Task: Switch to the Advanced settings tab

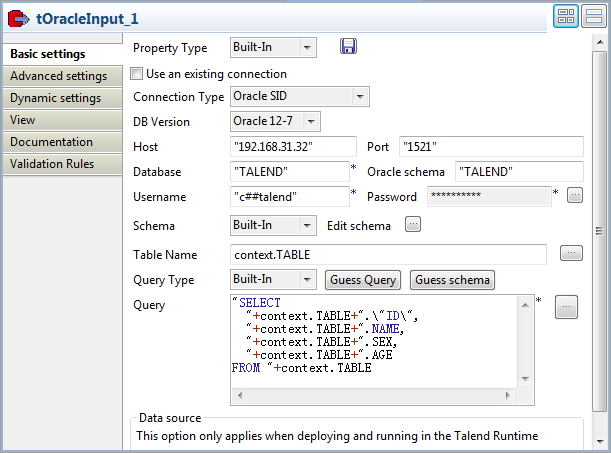Action: [58, 76]
